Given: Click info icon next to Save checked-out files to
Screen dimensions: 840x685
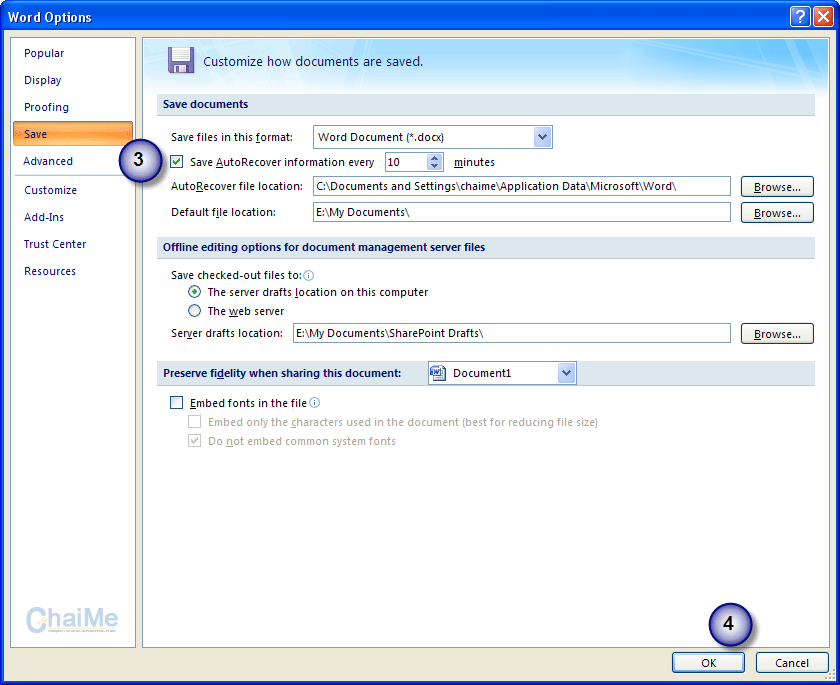Looking at the screenshot, I should tap(309, 275).
